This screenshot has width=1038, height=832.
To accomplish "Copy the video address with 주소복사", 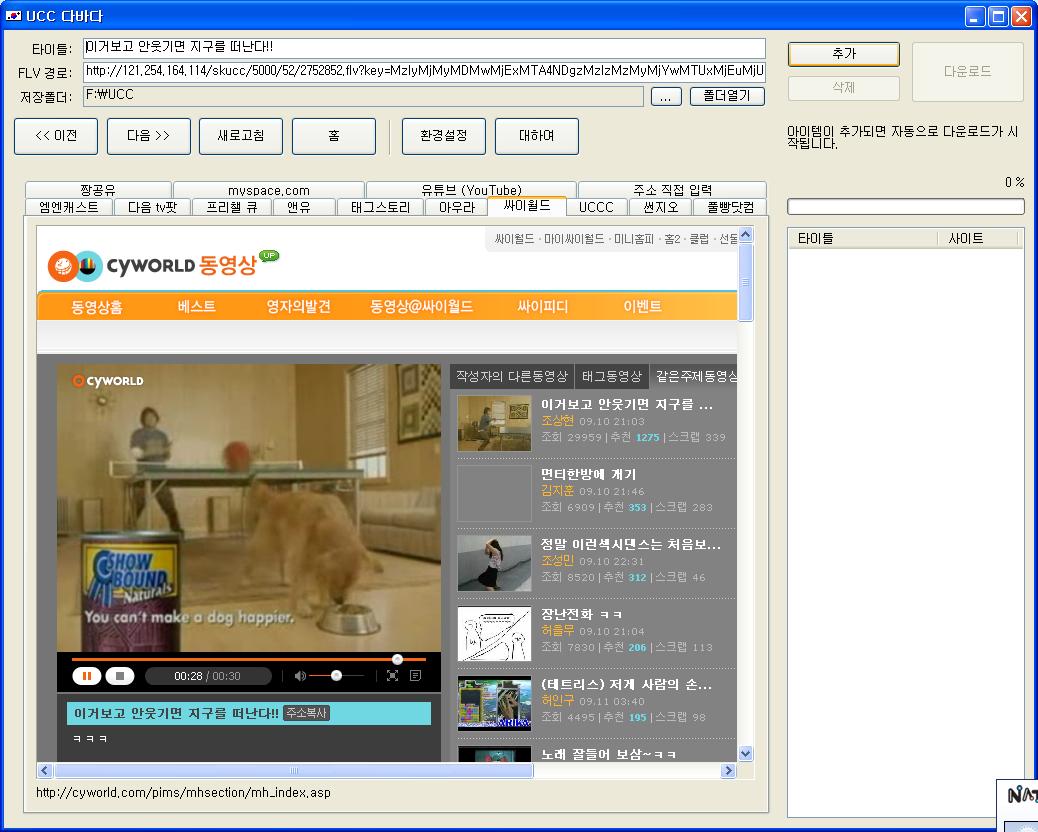I will pos(307,713).
